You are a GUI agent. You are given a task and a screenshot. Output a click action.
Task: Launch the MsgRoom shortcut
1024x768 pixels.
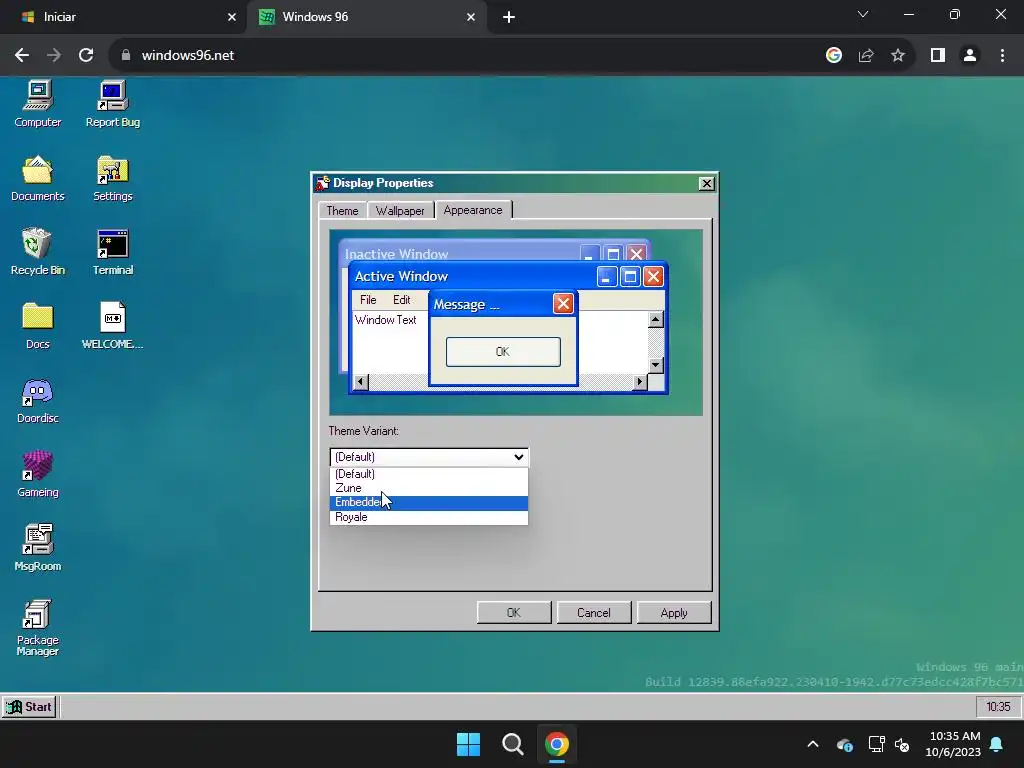pos(38,547)
